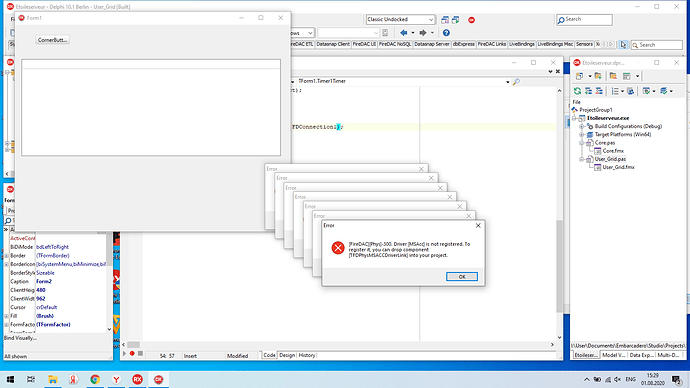The height and width of the screenshot is (388, 690).
Task: Click the Remove Project icon in Project Manager
Action: click(613, 76)
